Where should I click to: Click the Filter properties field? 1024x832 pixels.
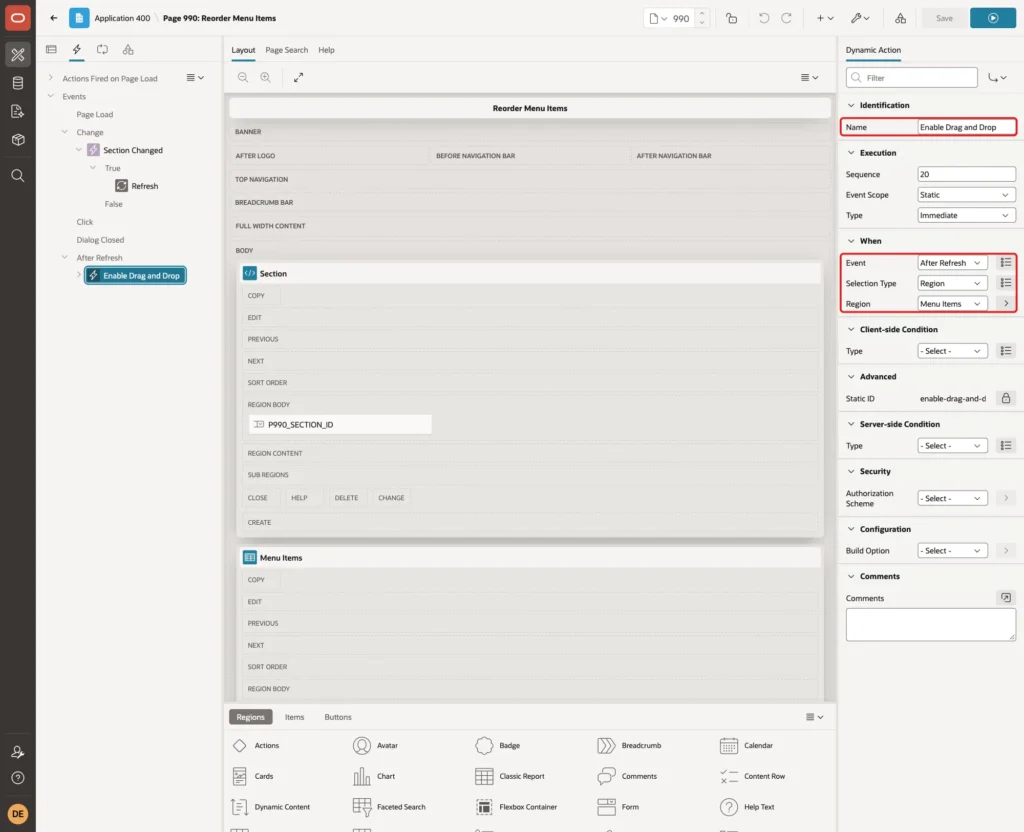point(912,78)
